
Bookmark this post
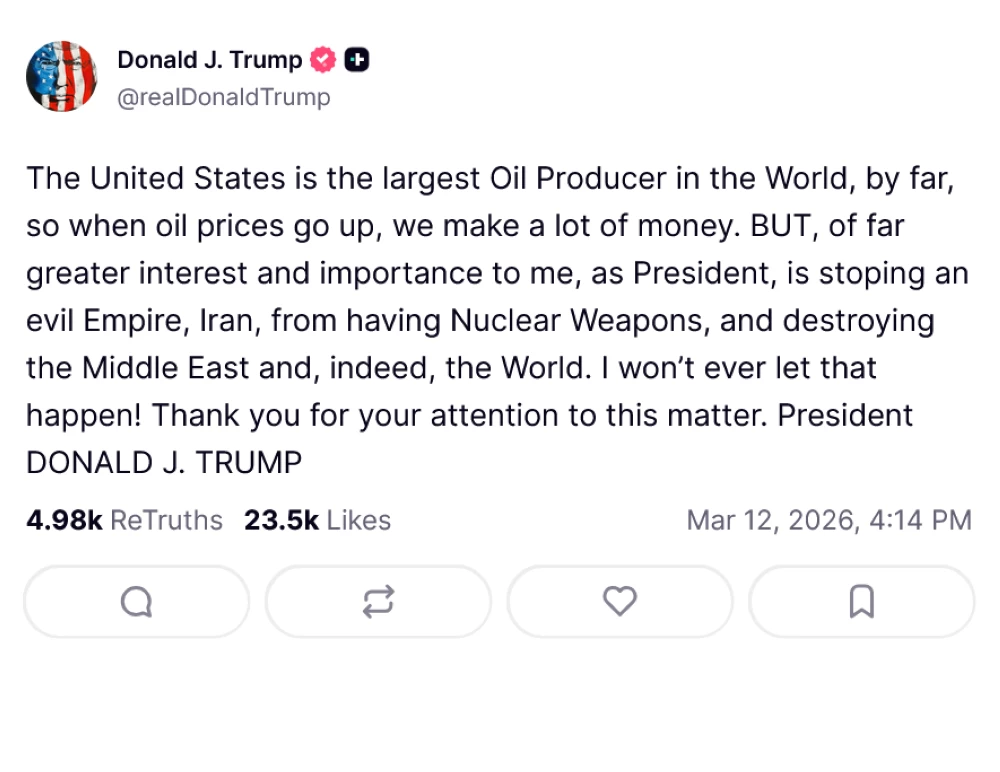[x=861, y=602]
